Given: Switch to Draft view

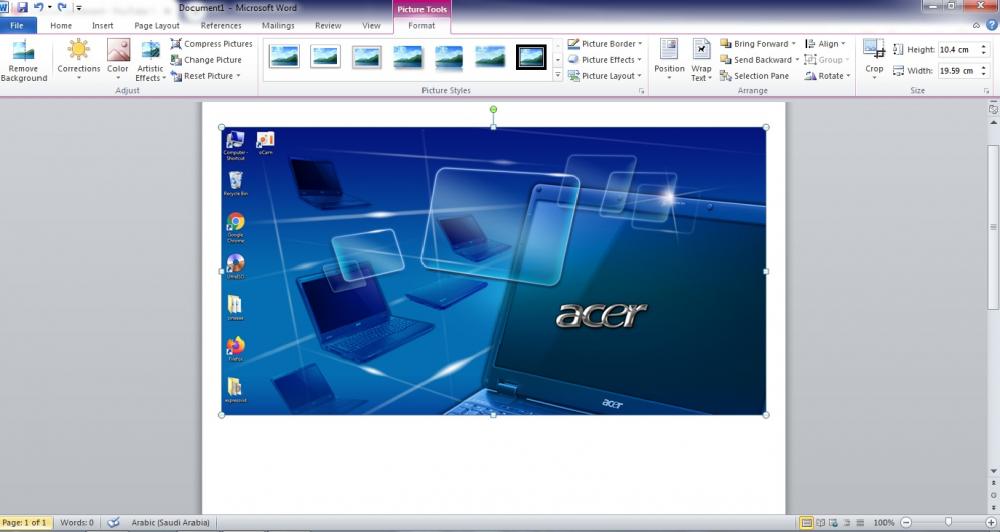Looking at the screenshot, I should point(860,522).
